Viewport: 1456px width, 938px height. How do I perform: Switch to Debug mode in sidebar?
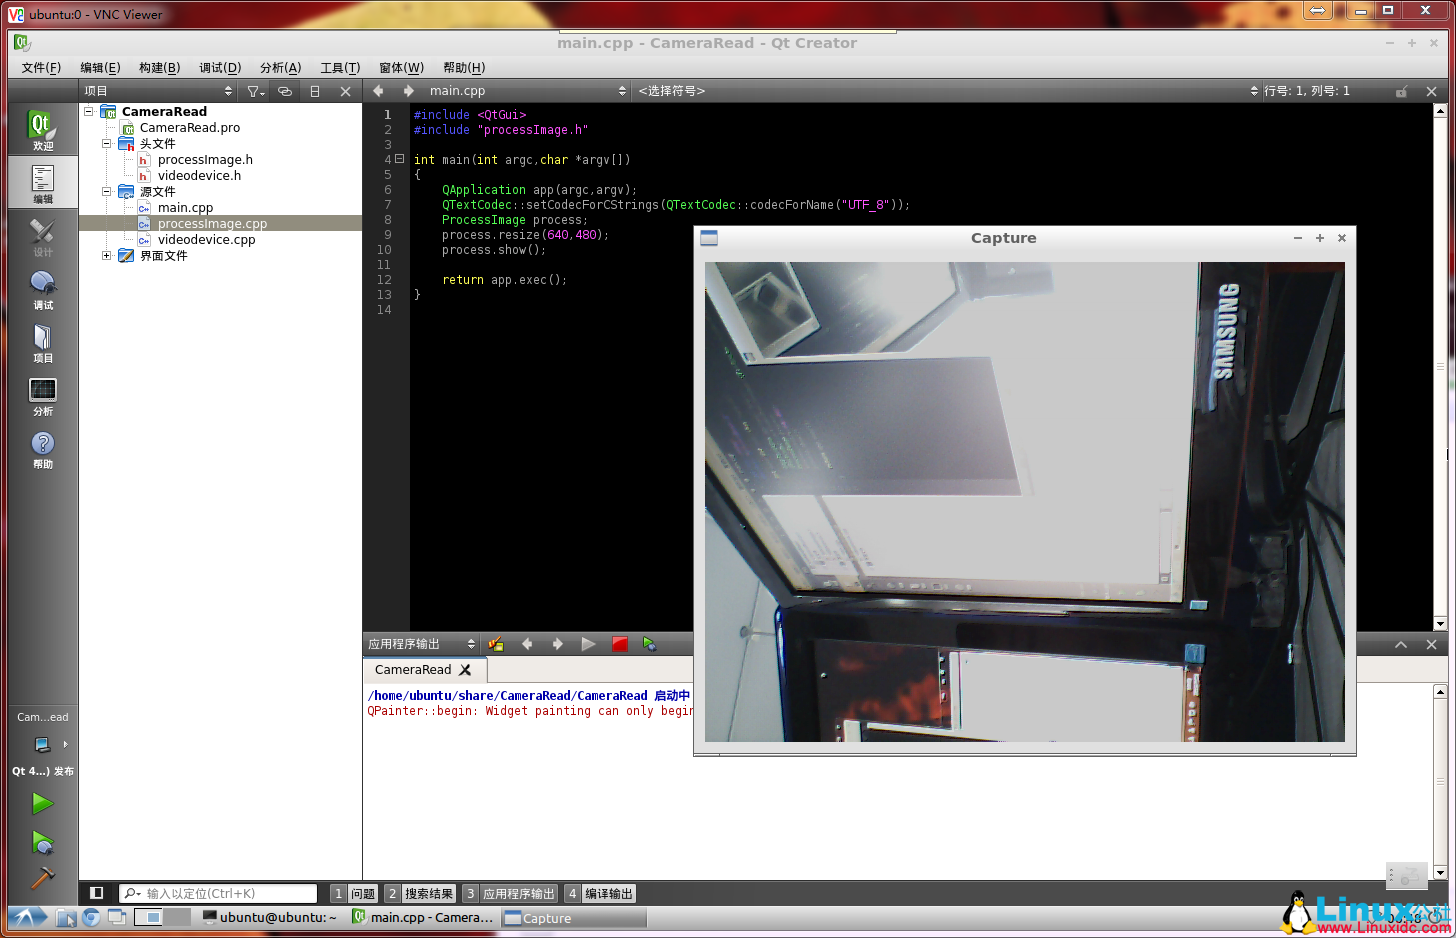click(x=42, y=290)
